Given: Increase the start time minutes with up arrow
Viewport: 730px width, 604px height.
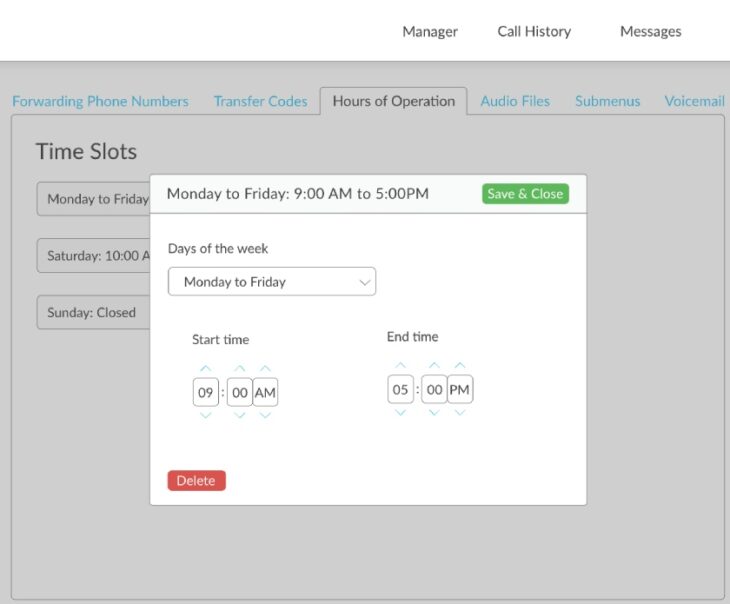Looking at the screenshot, I should tap(240, 369).
